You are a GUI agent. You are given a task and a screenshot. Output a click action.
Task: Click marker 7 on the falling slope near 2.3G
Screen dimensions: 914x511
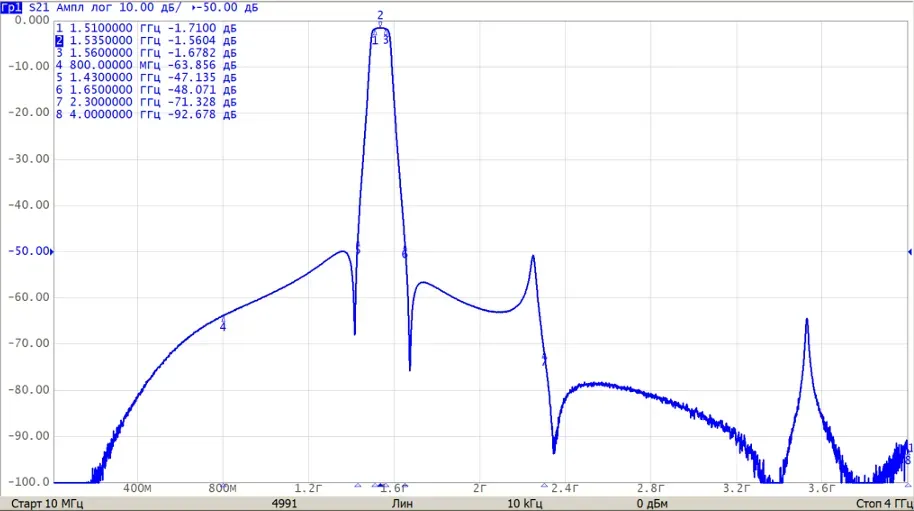[x=544, y=360]
